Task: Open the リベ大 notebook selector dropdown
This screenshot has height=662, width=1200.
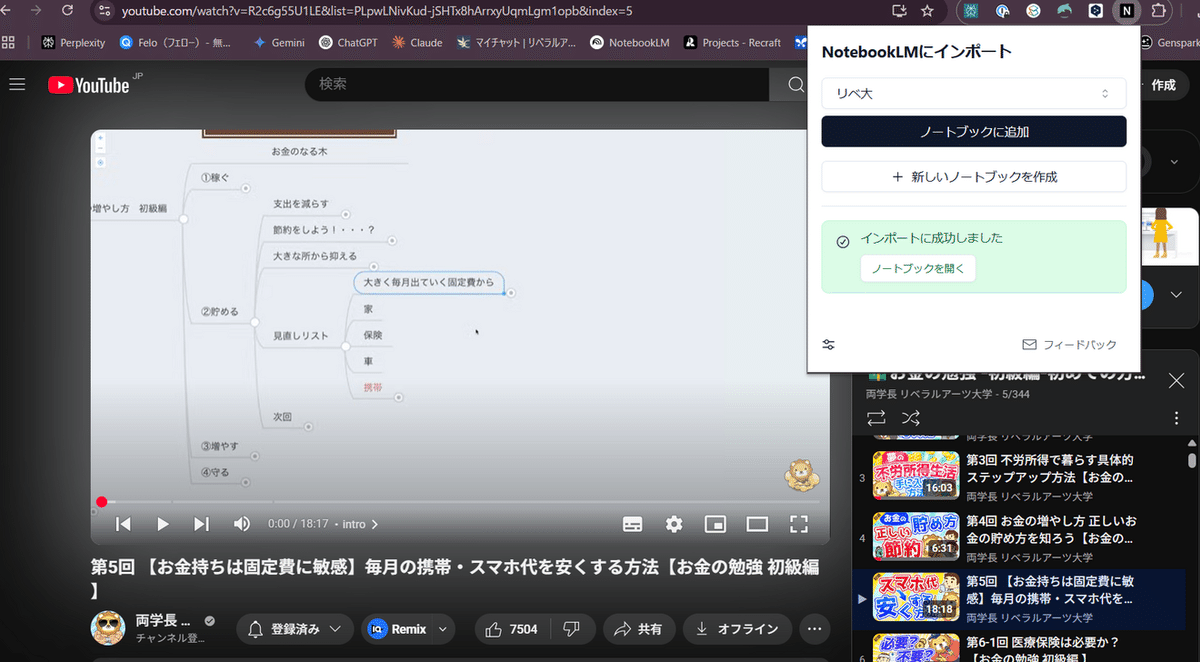Action: coord(973,93)
